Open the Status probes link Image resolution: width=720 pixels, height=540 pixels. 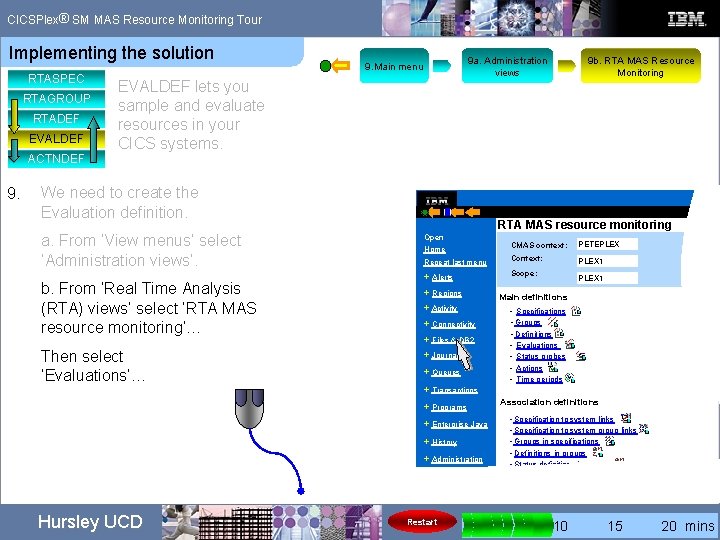click(540, 357)
